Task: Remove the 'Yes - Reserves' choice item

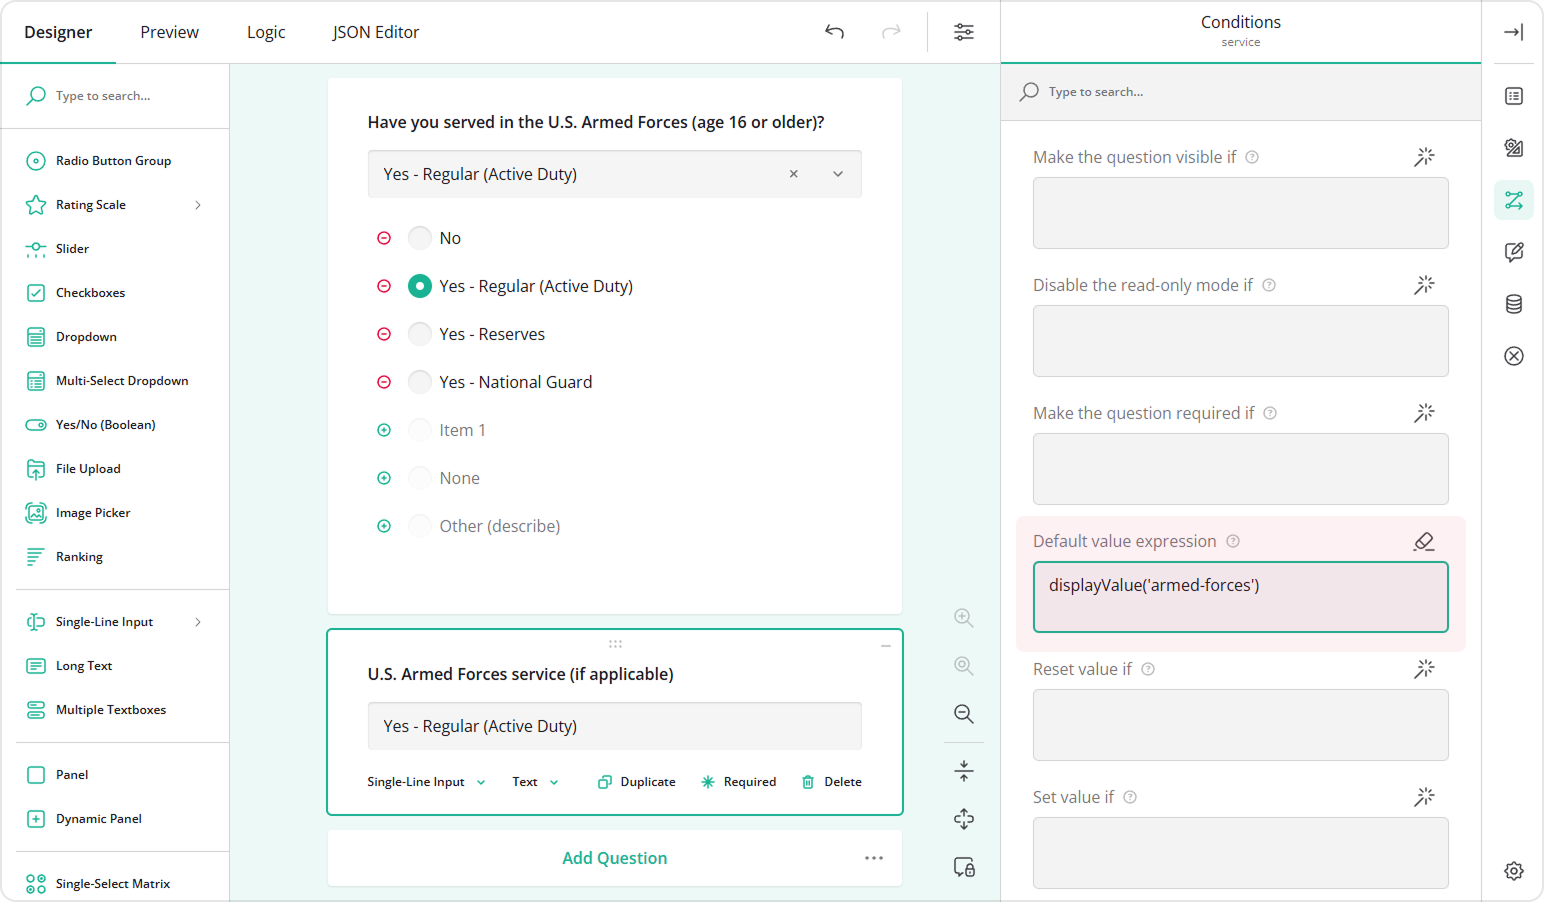Action: pos(384,334)
